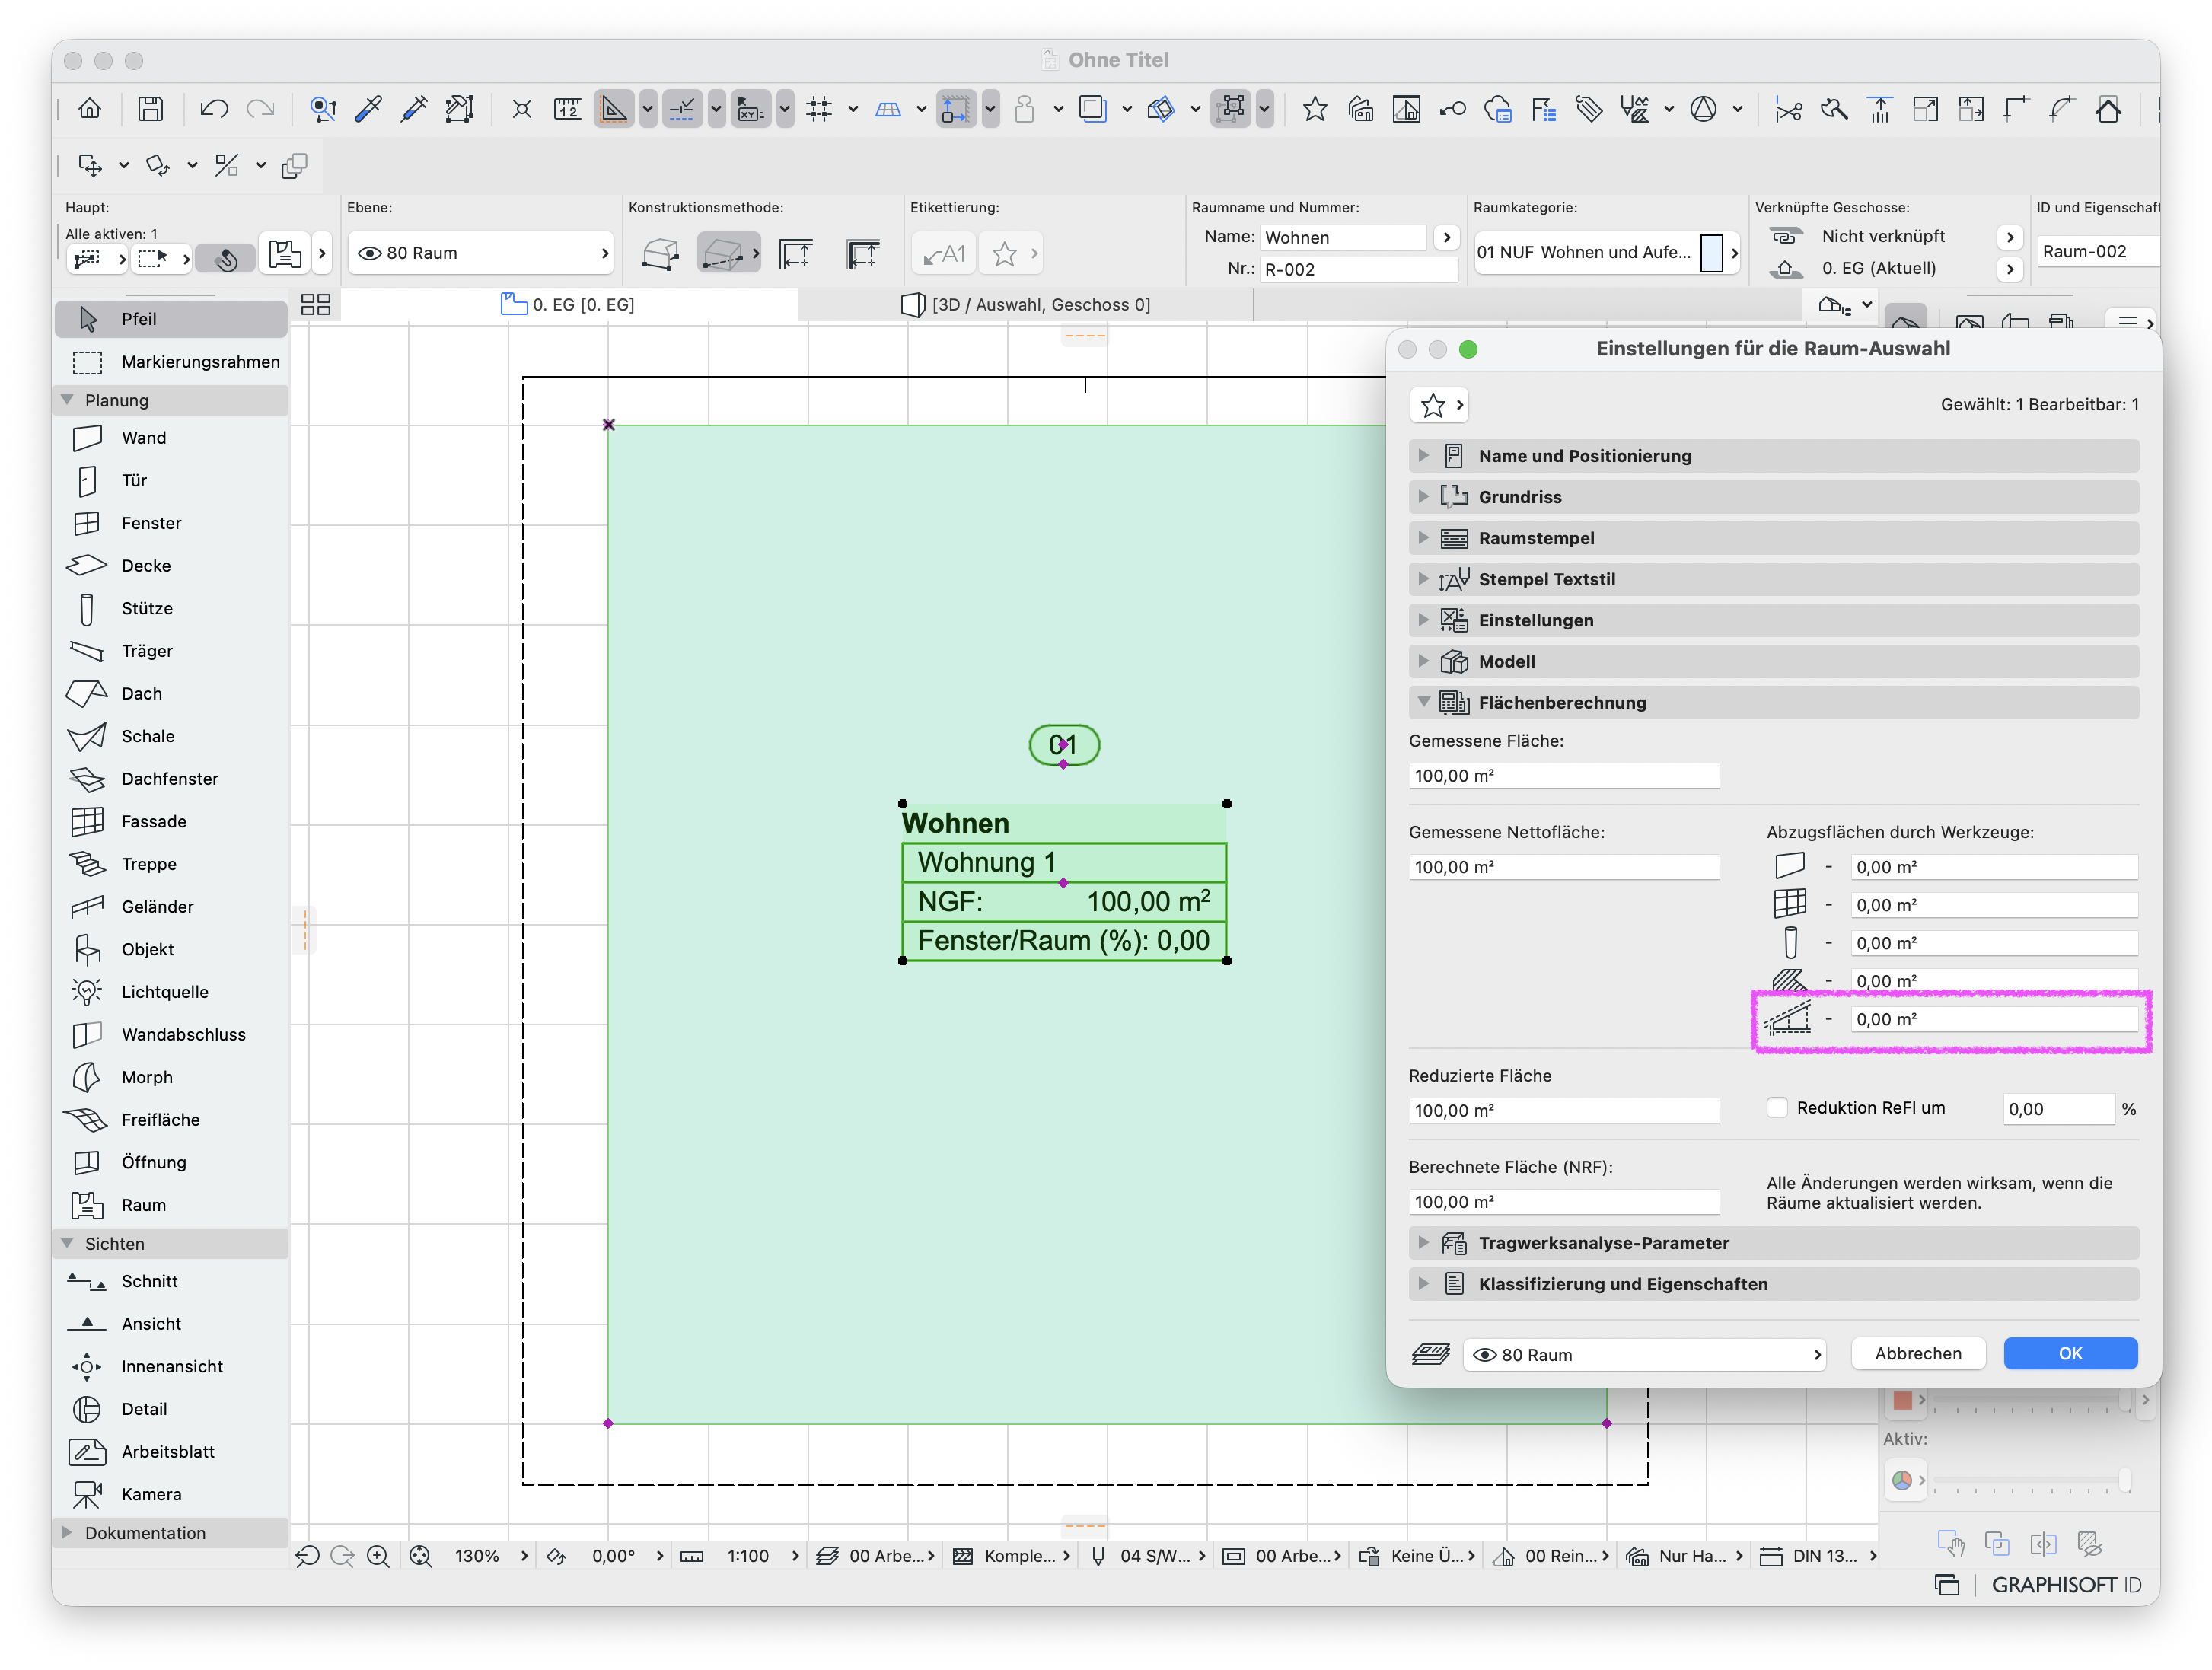Click the Undo arrow in toolbar

coord(213,109)
